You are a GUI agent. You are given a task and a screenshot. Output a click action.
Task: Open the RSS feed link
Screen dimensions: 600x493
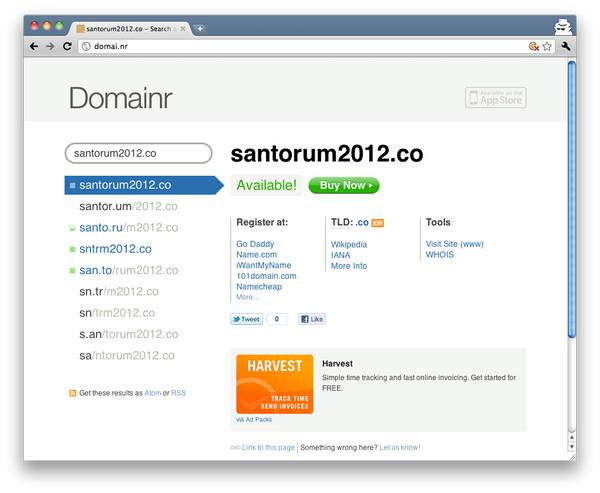coord(178,393)
